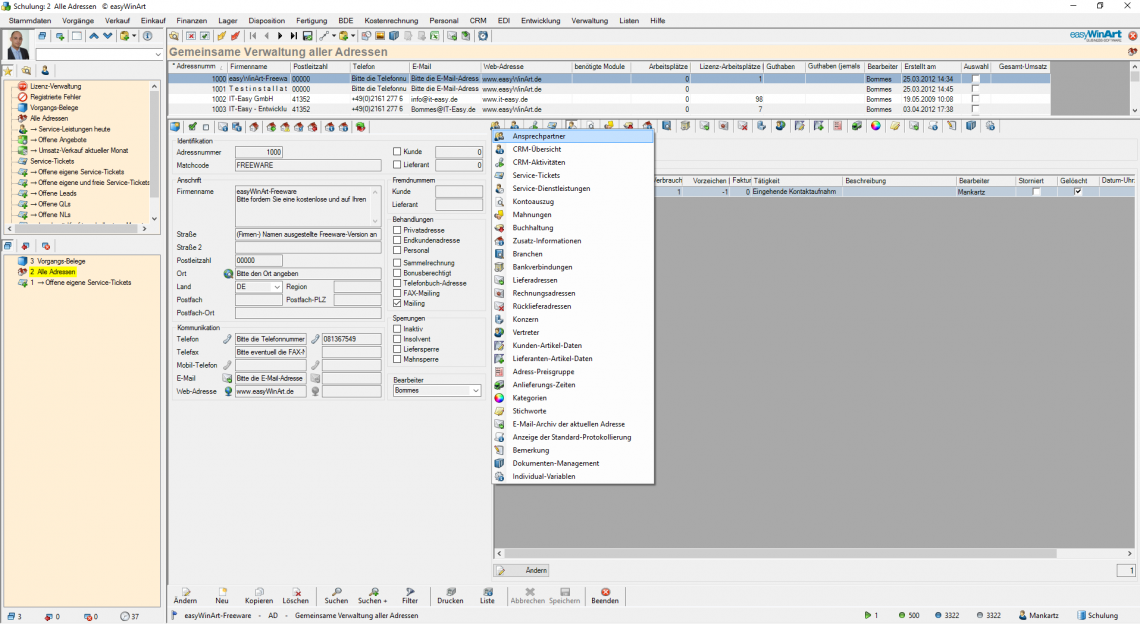Choose Bankverbindungen in the popup list

pos(542,267)
